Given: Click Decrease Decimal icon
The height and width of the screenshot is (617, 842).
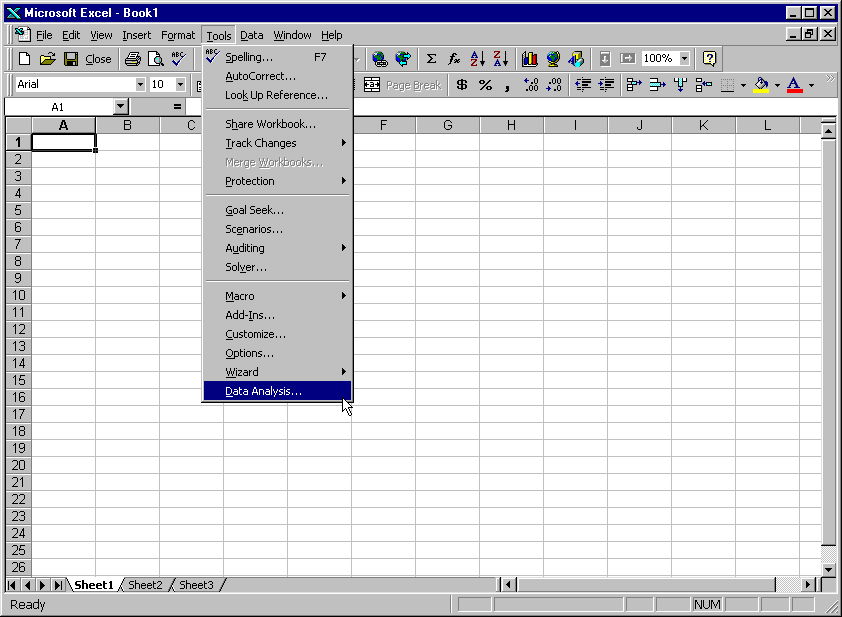Looking at the screenshot, I should pos(554,85).
